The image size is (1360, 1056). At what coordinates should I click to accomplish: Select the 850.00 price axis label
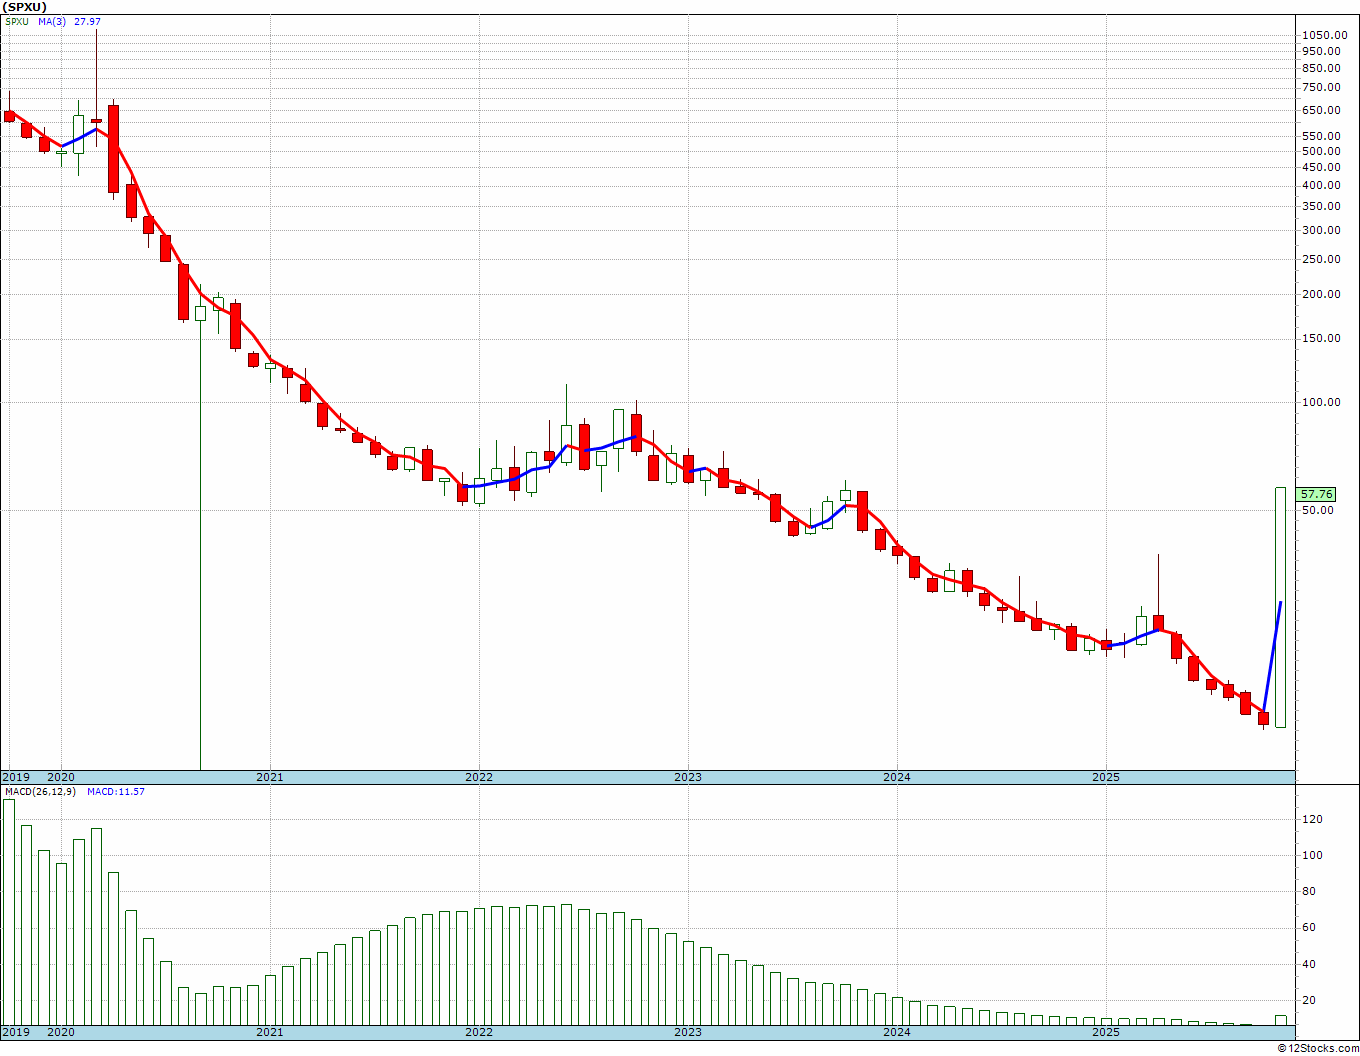1321,68
